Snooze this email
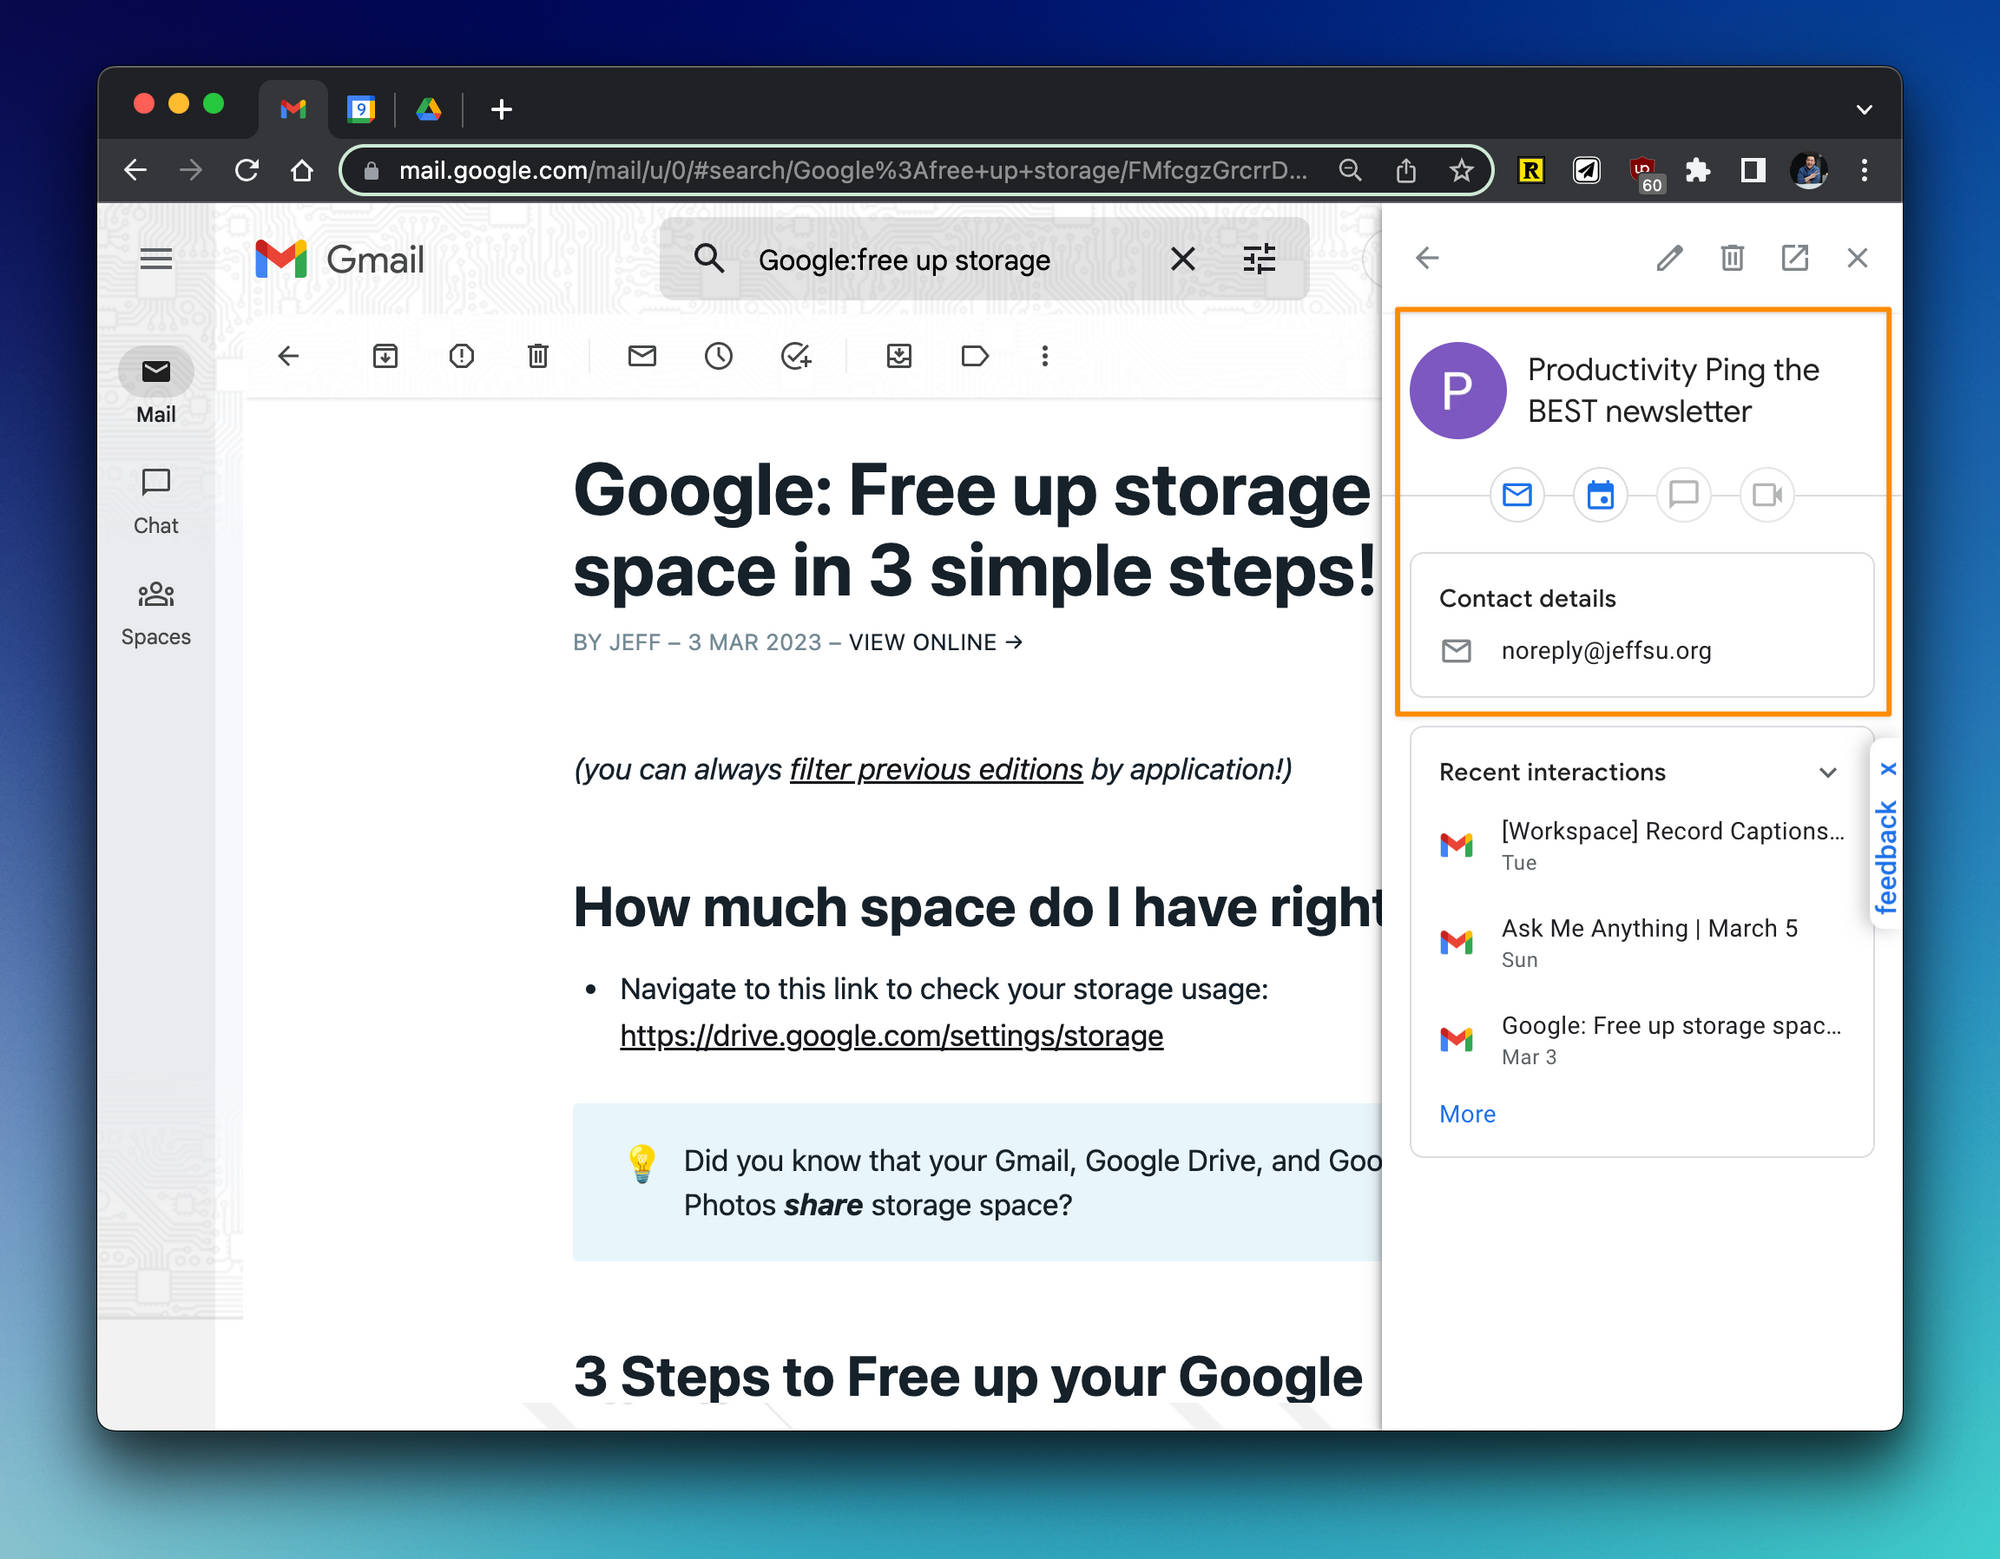The width and height of the screenshot is (2000, 1559). click(718, 355)
